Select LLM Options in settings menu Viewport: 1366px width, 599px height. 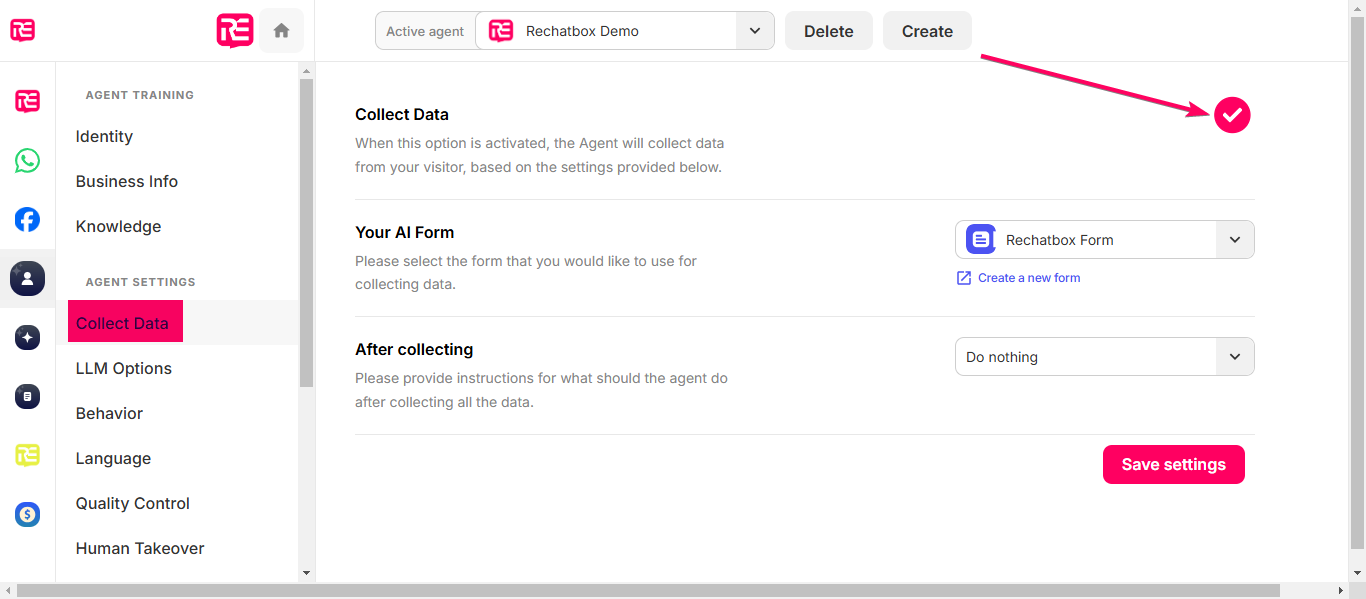[x=124, y=368]
